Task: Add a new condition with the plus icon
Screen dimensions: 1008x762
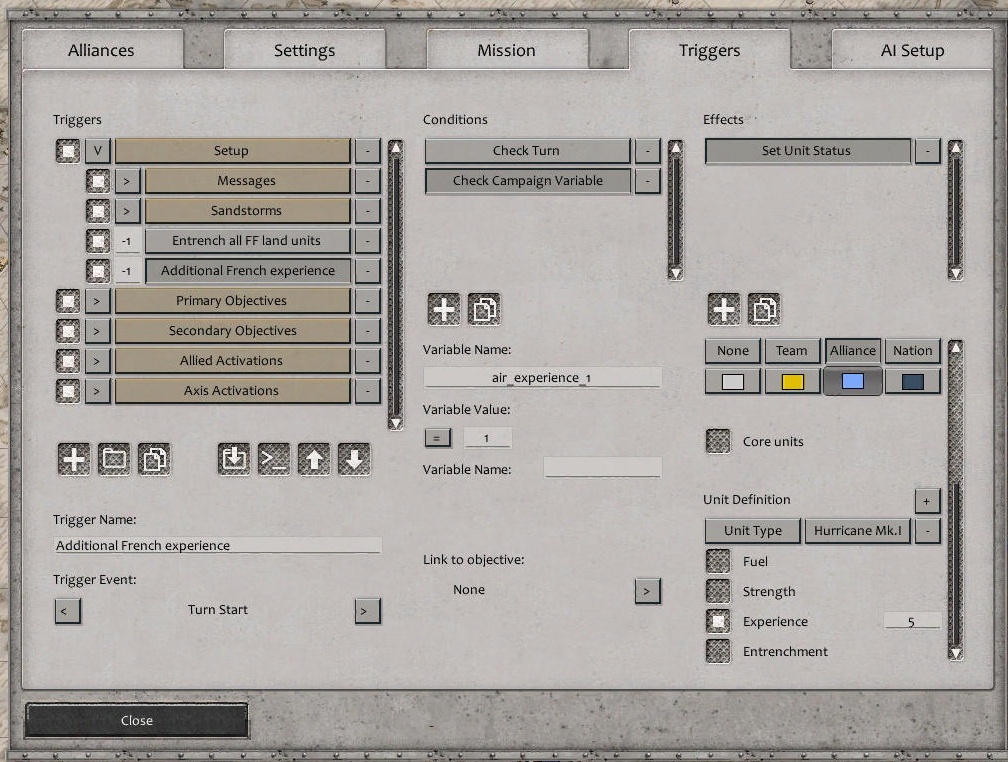Action: 444,310
